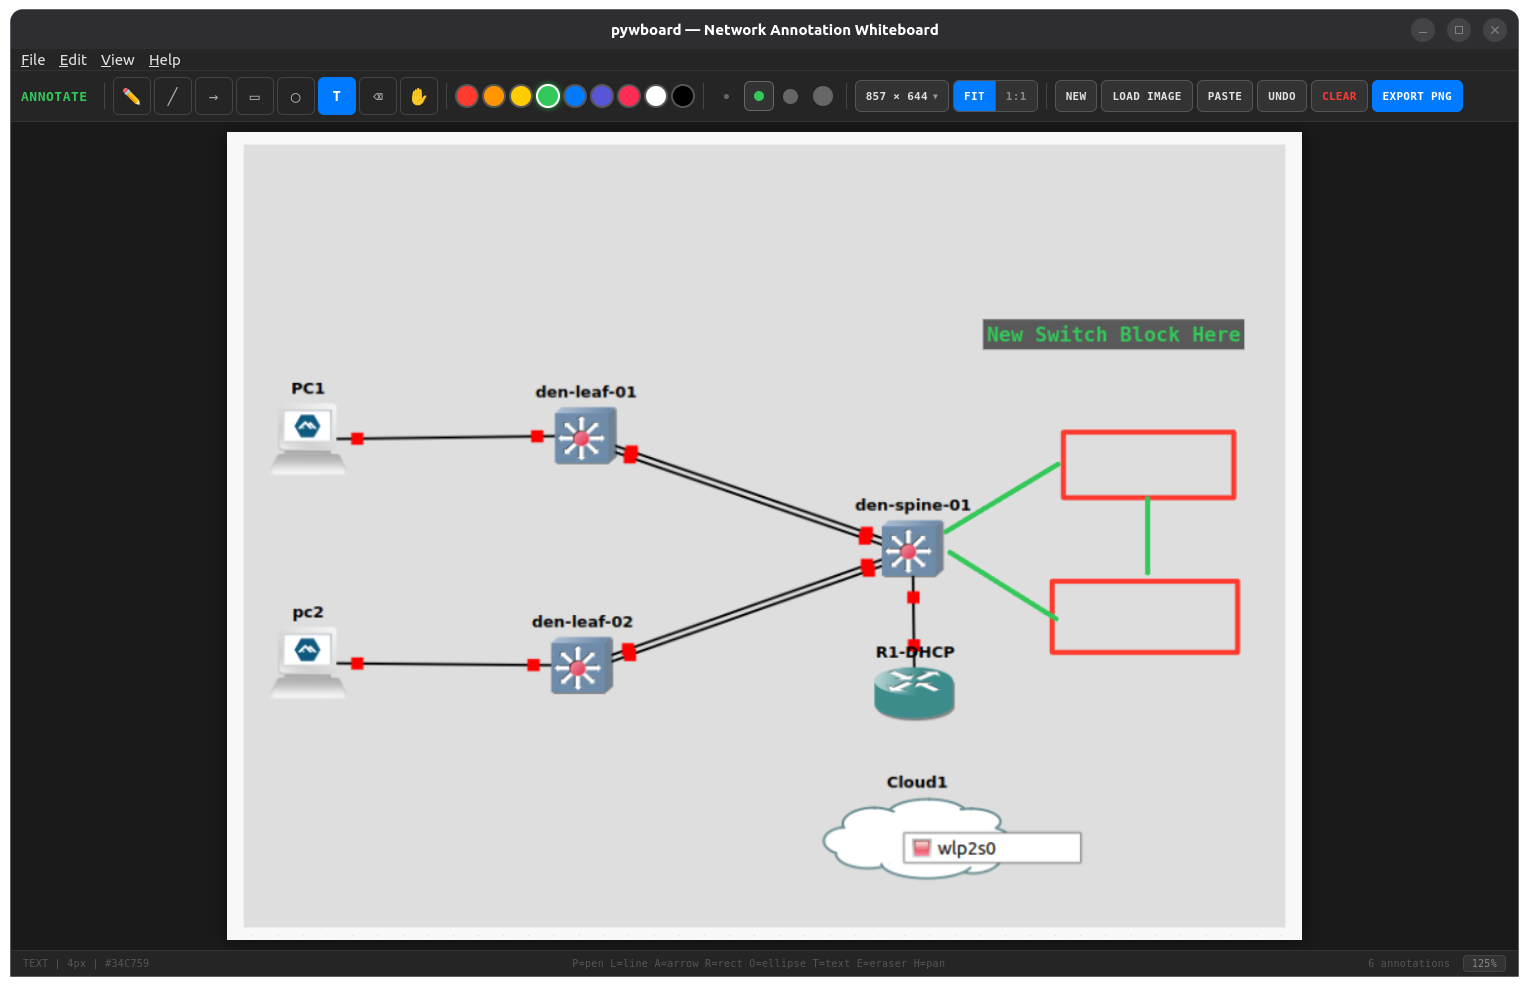Screen dimensions: 1529x987
Task: Select the Ellipse tool
Action: click(295, 96)
